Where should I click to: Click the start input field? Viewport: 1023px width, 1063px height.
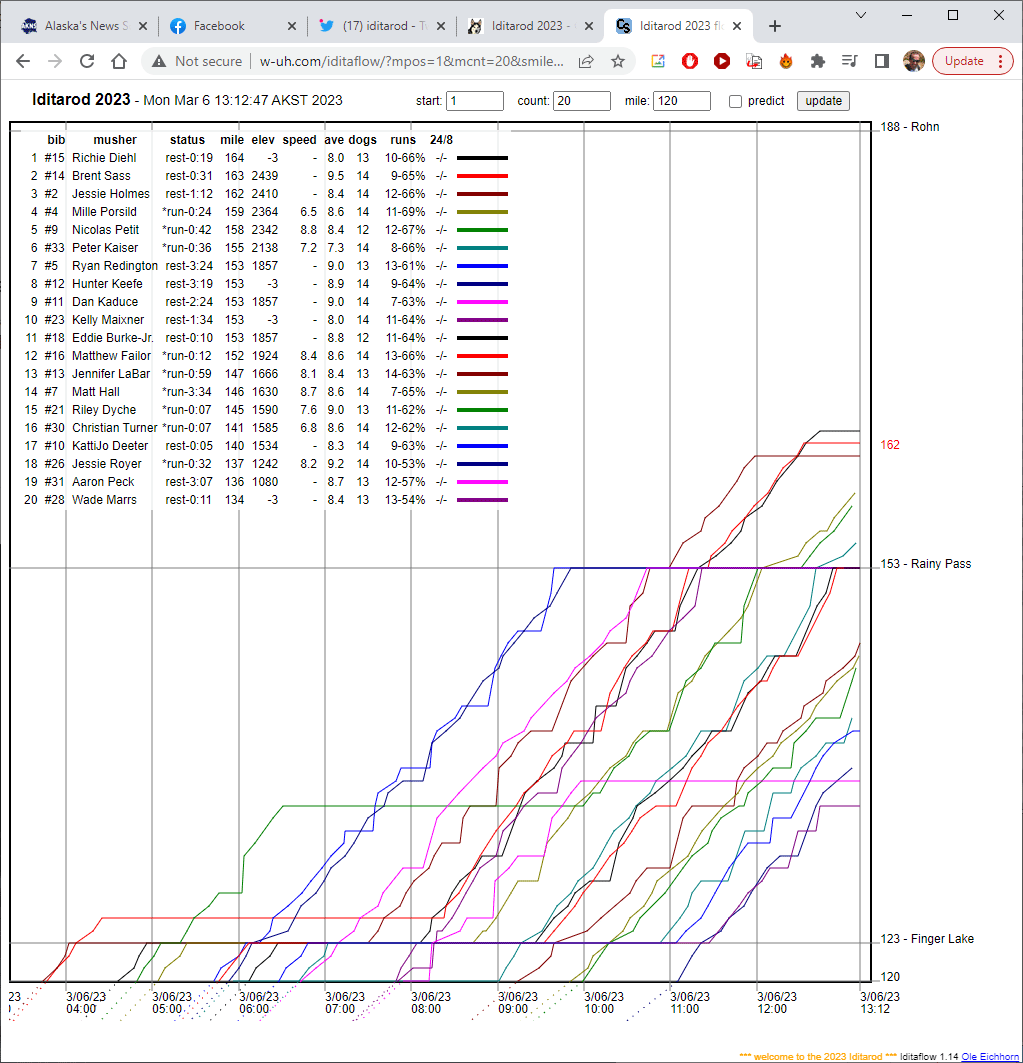click(475, 100)
